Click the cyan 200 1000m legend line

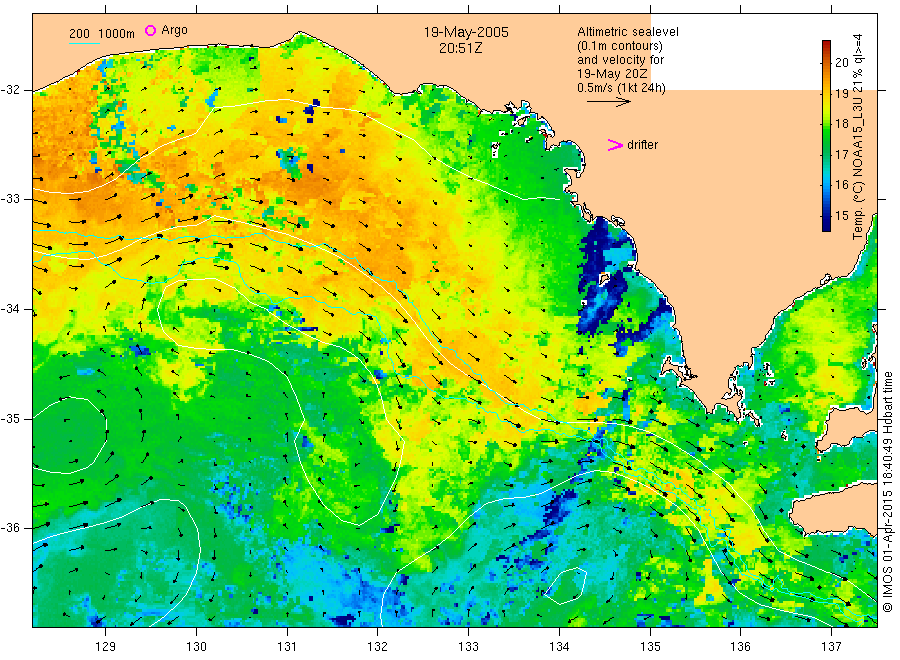coord(84,42)
